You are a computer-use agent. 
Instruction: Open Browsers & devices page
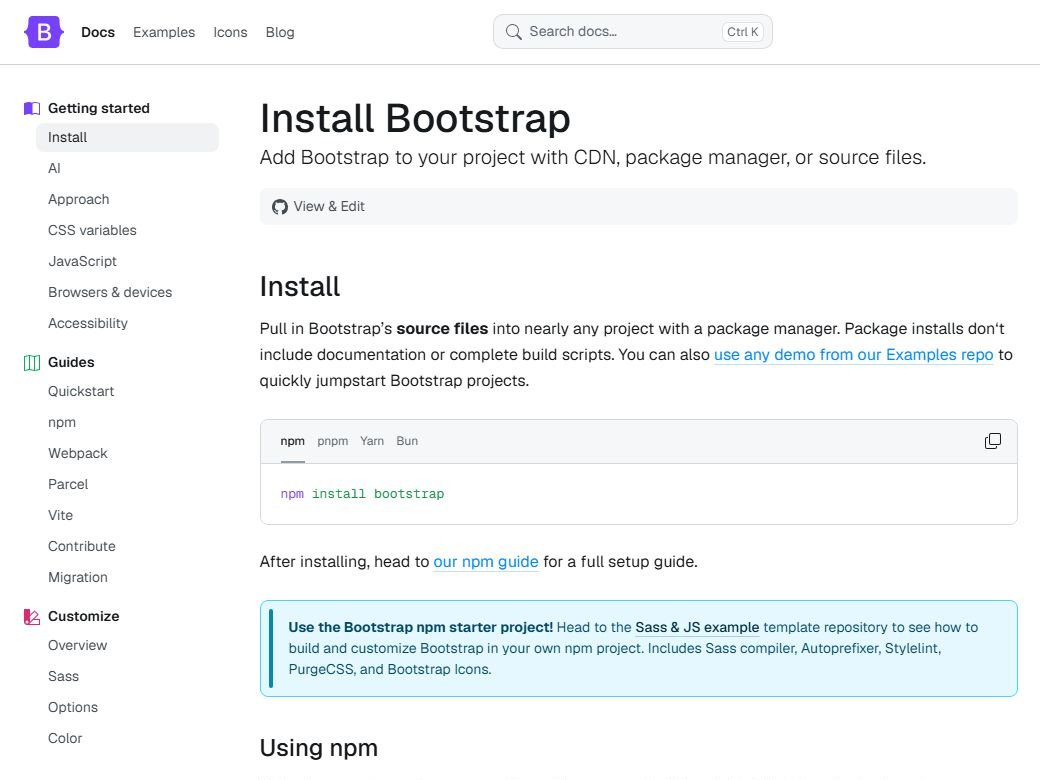coord(110,292)
